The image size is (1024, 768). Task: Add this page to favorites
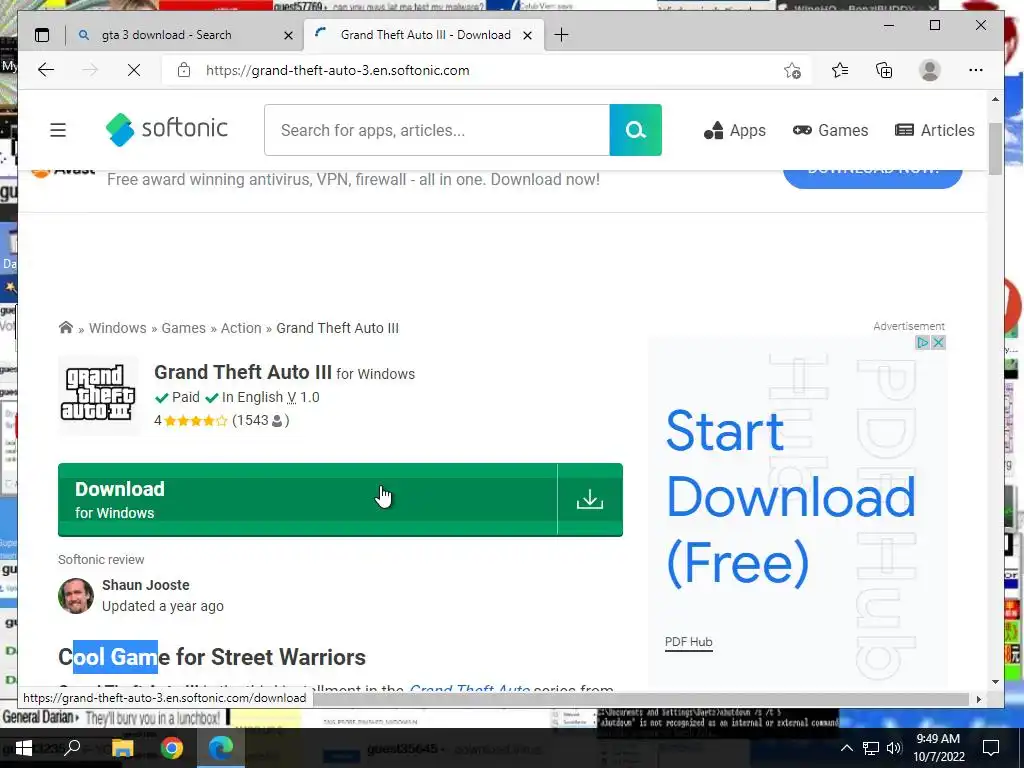[792, 71]
